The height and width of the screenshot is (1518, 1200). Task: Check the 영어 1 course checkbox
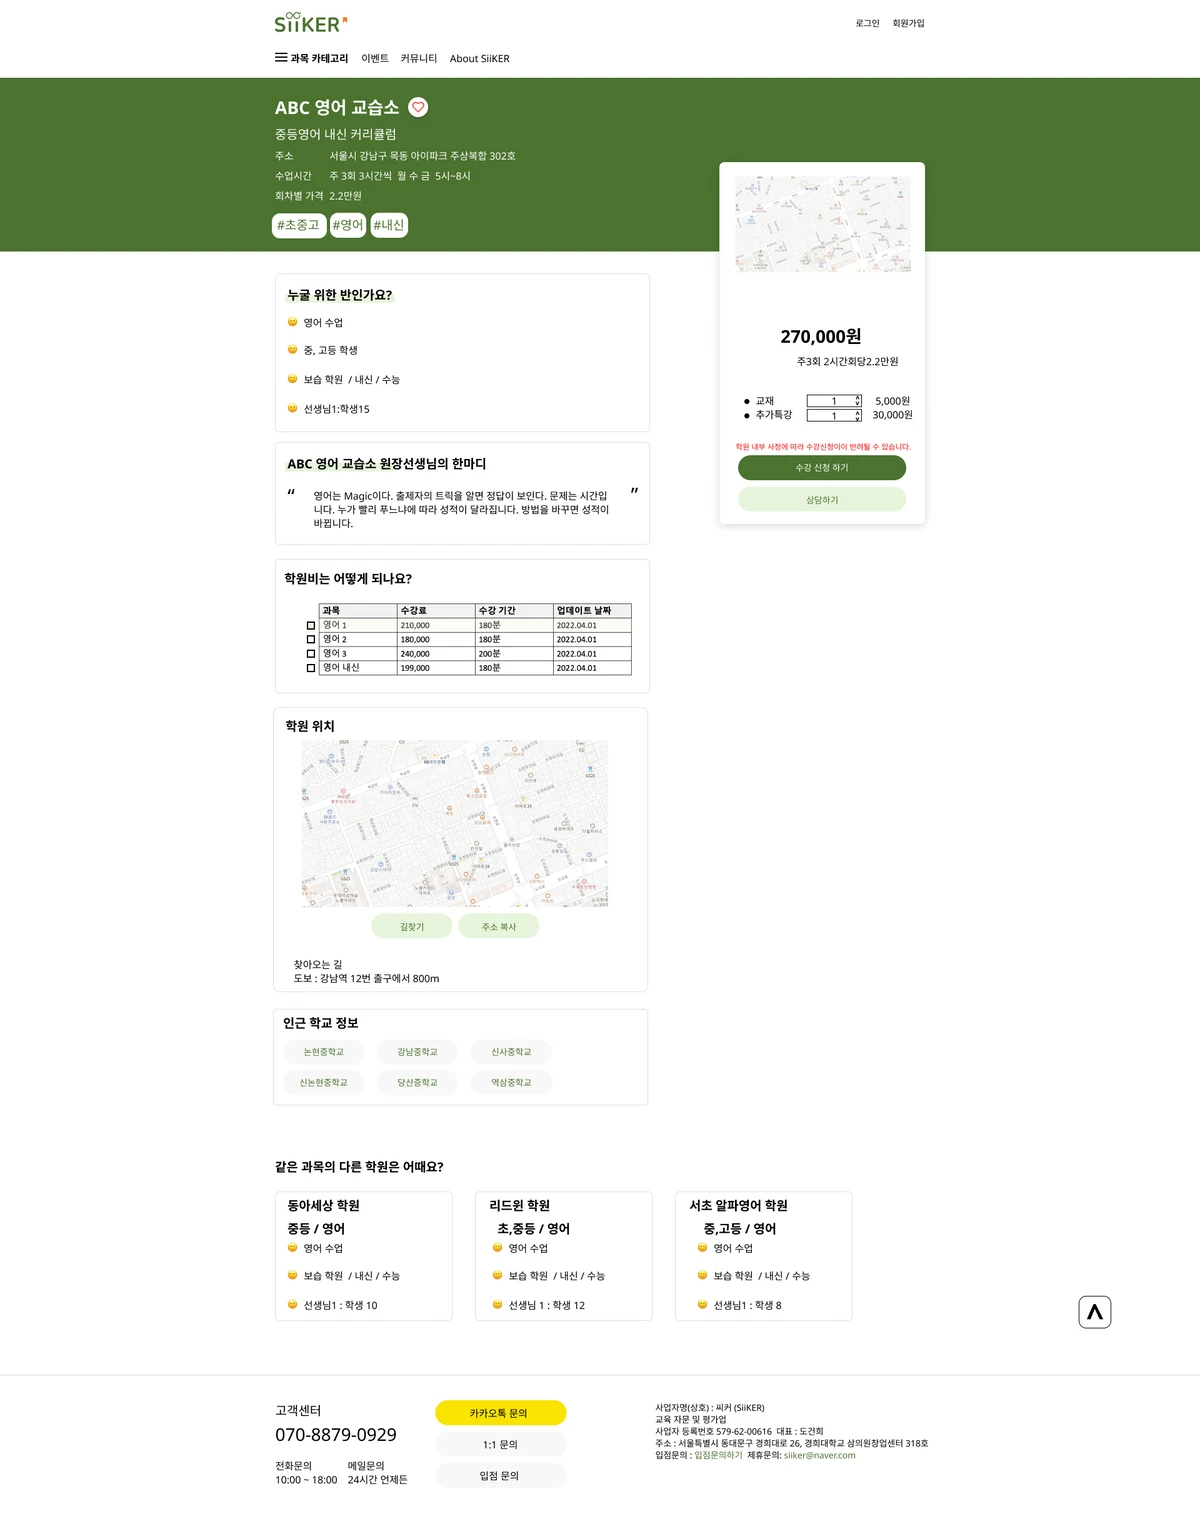click(x=311, y=626)
